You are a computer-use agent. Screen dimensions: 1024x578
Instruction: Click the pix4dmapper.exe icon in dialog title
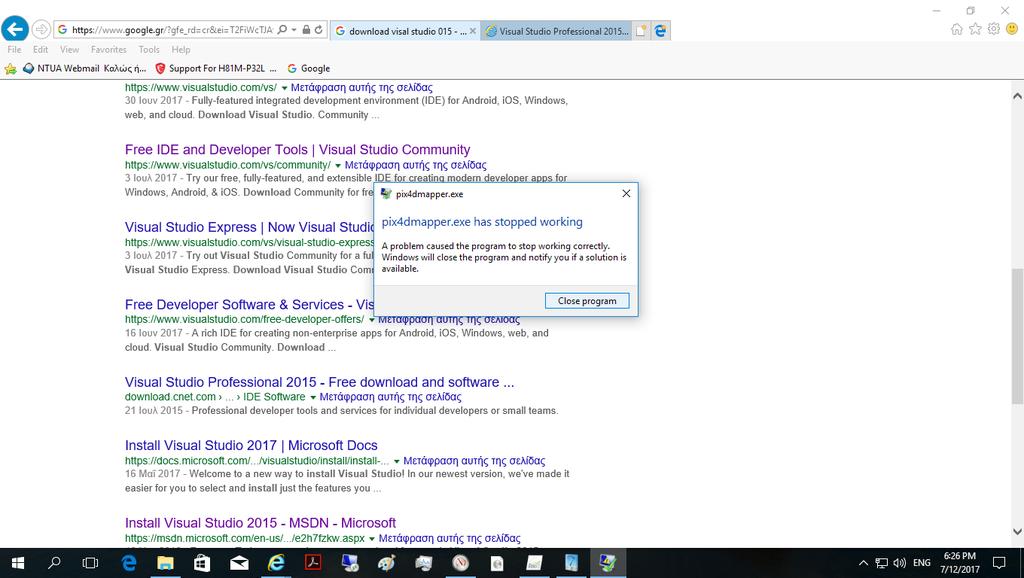click(386, 194)
